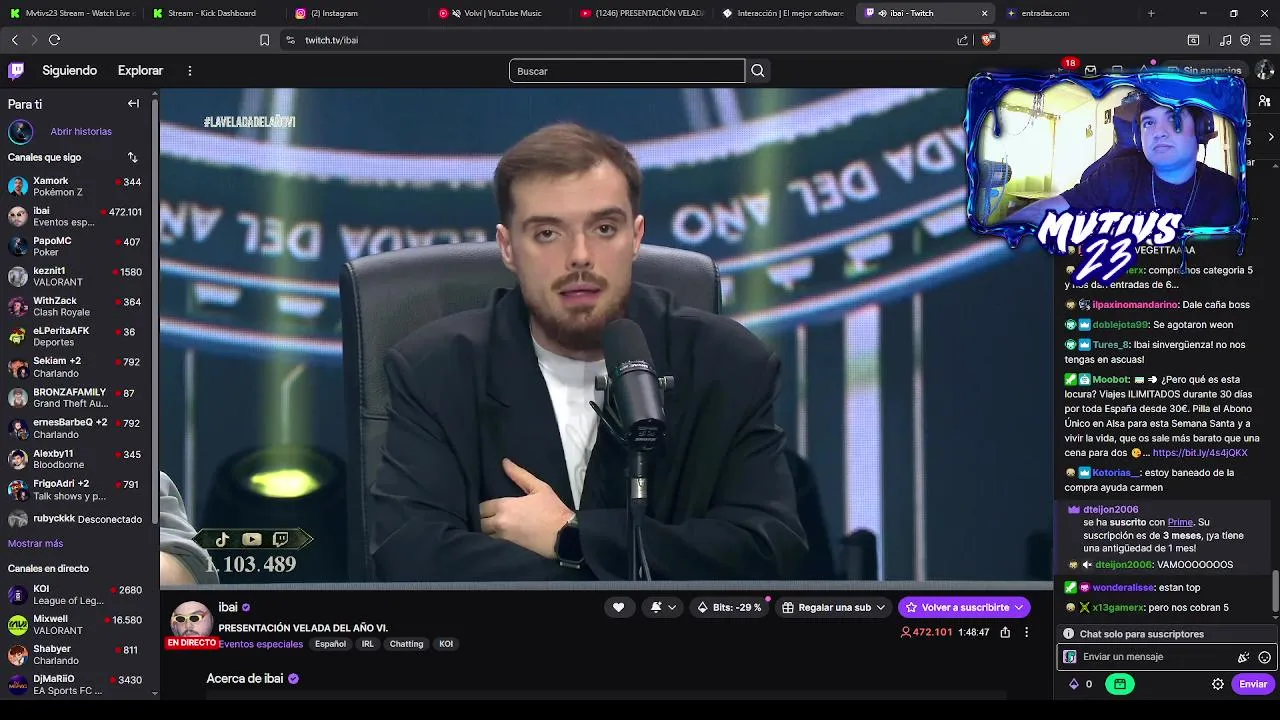The width and height of the screenshot is (1280, 720).
Task: Click the magnifier search button
Action: point(758,71)
